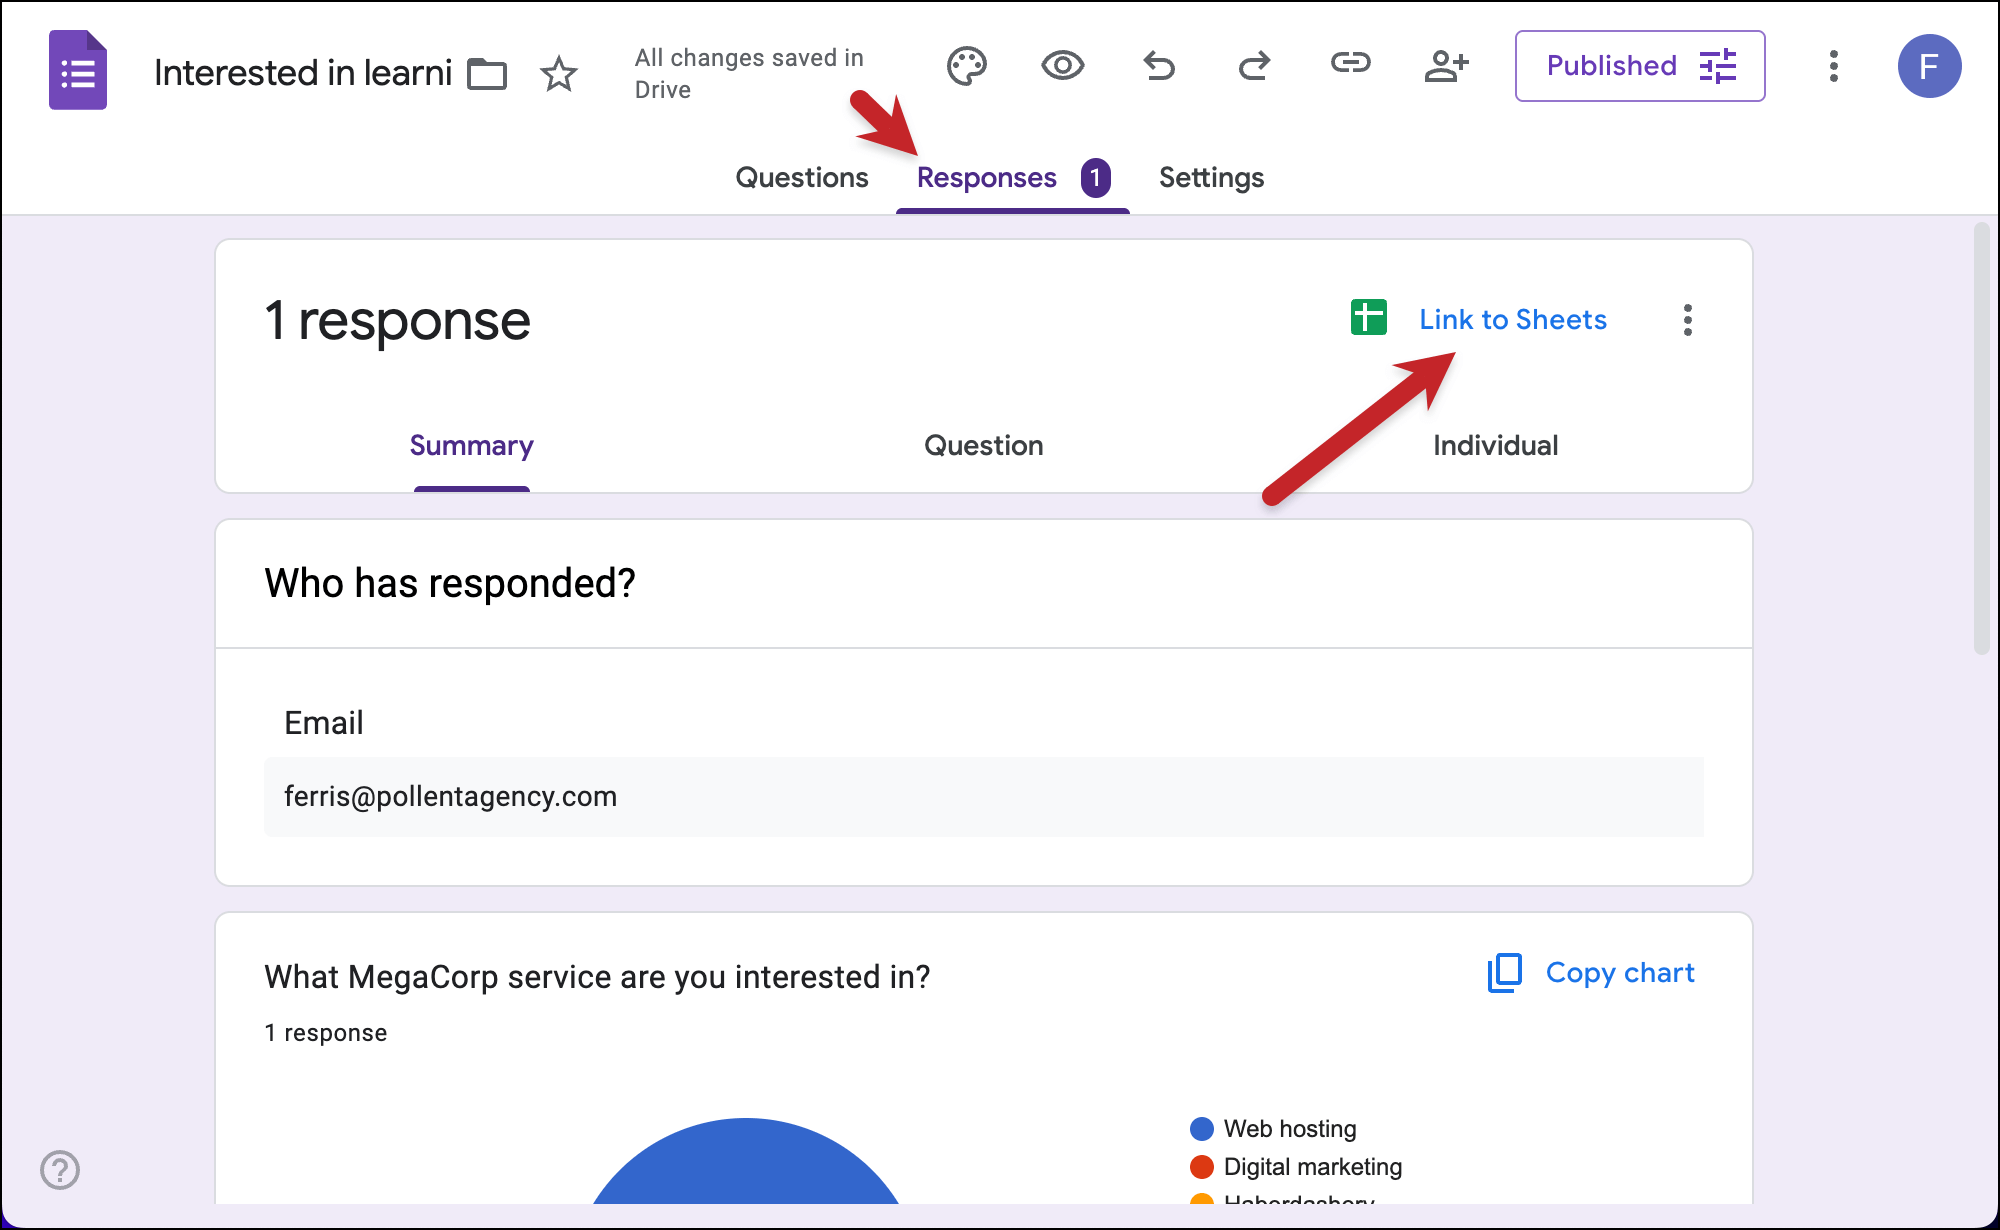The image size is (2000, 1230).
Task: Click the account avatar F
Action: pyautogui.click(x=1929, y=66)
